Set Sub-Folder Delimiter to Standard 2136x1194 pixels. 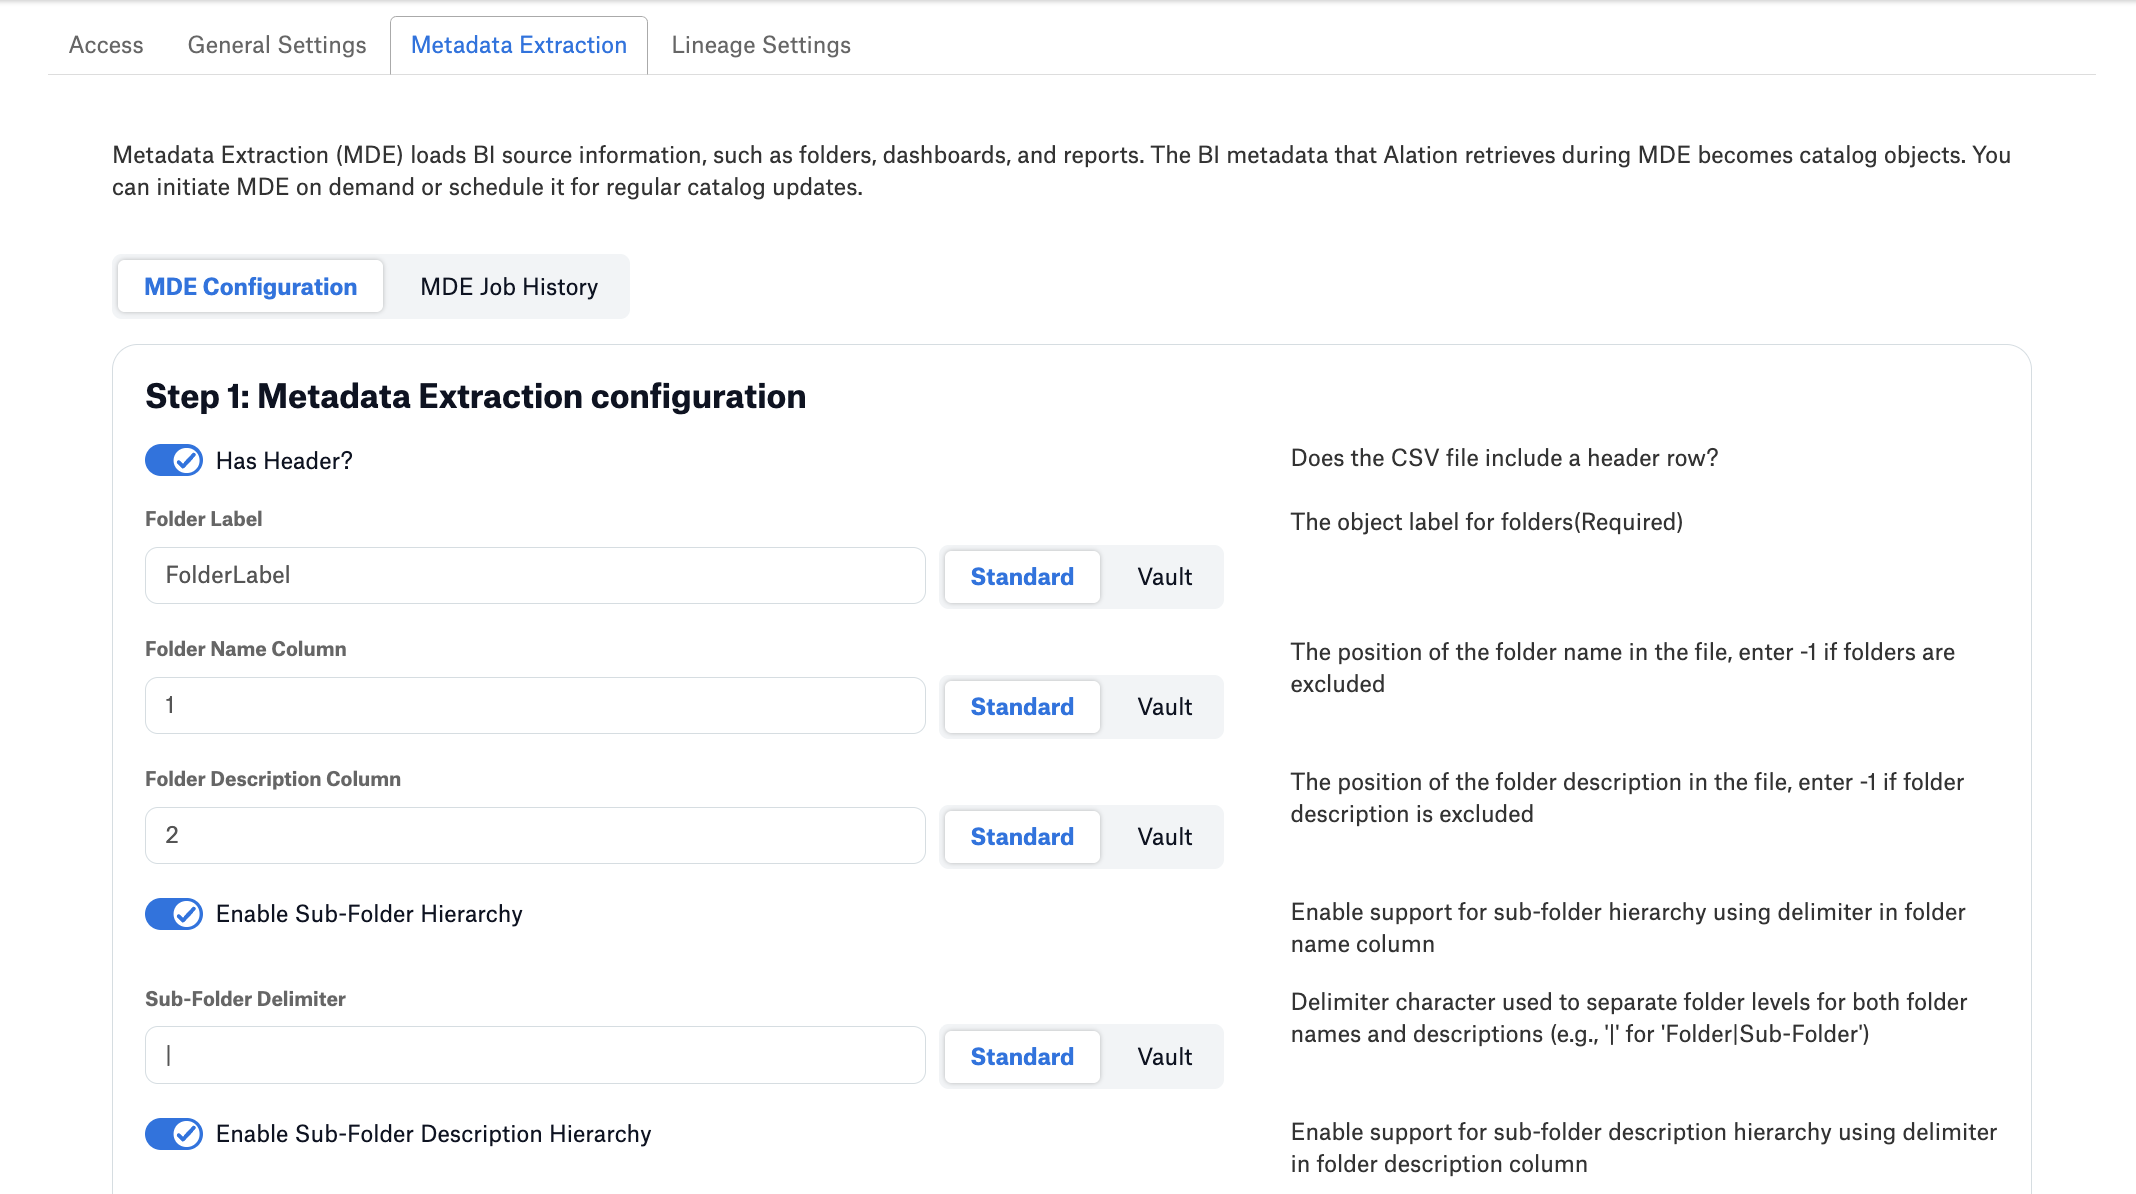coord(1022,1057)
